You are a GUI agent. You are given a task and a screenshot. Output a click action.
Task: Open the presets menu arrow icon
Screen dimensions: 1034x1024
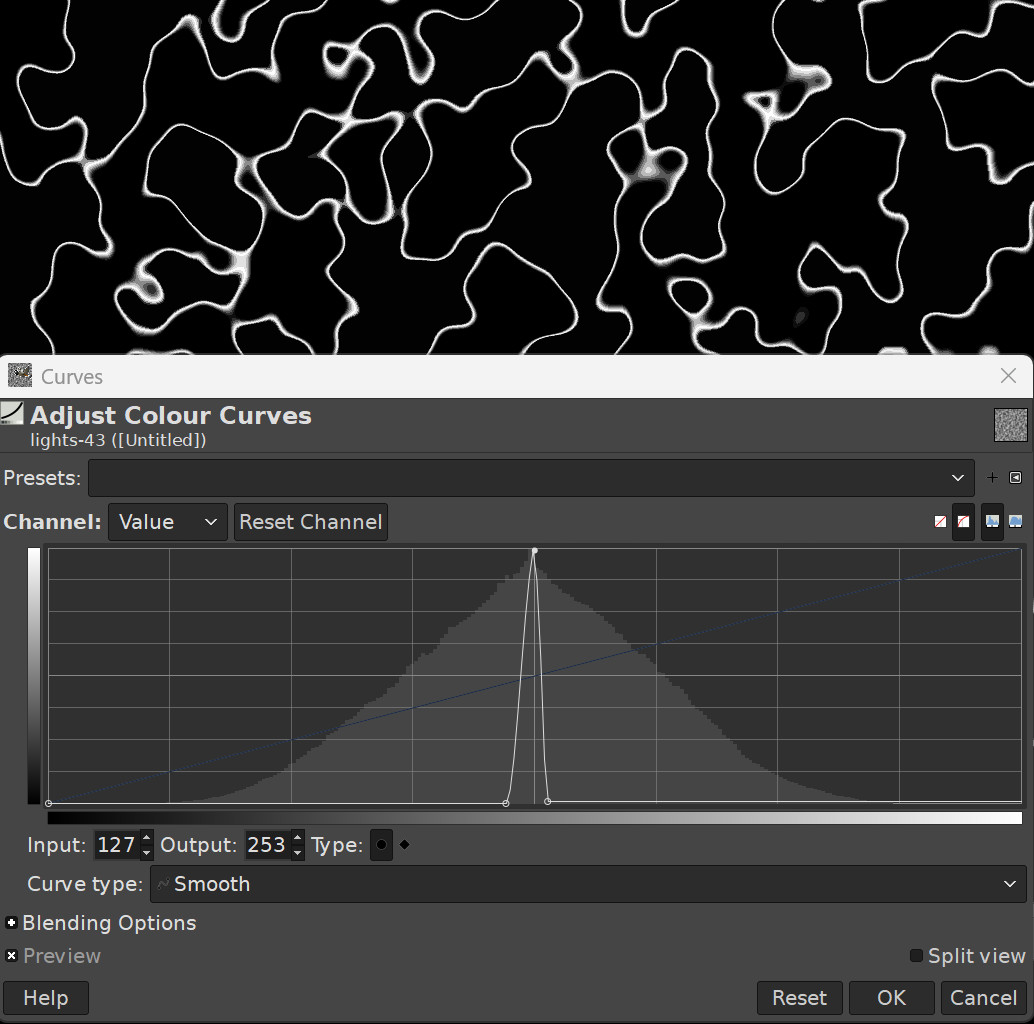pyautogui.click(x=1015, y=478)
